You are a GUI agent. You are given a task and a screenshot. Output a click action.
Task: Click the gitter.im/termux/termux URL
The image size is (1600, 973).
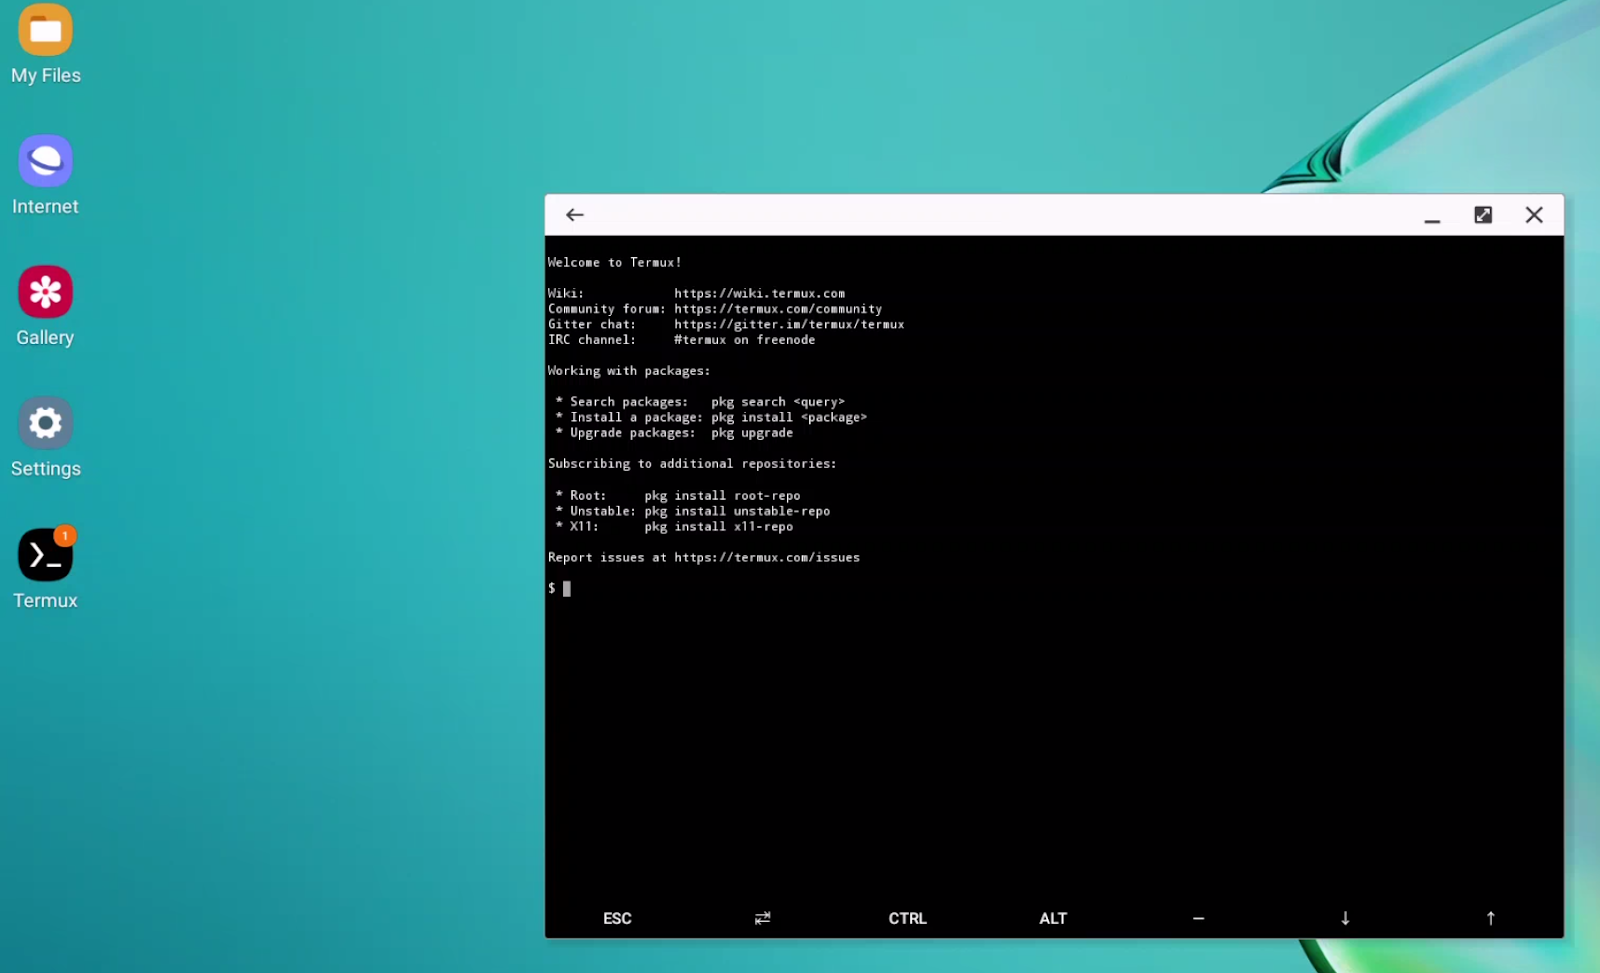coord(789,324)
